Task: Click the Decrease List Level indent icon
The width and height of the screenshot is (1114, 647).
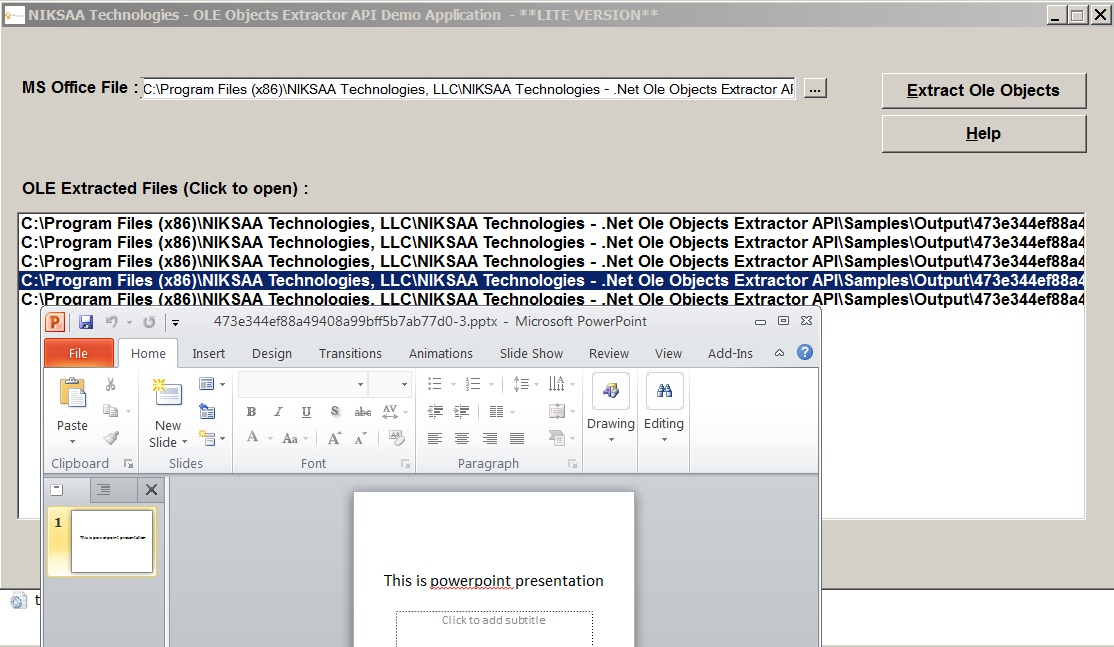Action: [435, 411]
